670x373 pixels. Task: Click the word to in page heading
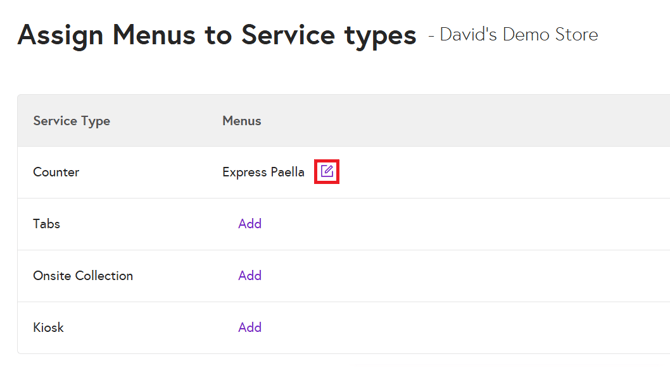click(218, 35)
